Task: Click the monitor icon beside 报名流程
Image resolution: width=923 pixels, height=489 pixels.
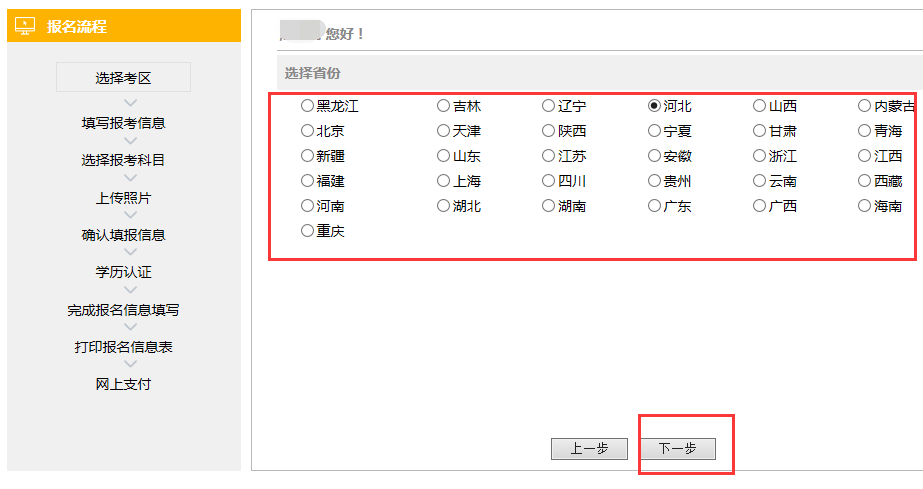Action: pos(26,26)
